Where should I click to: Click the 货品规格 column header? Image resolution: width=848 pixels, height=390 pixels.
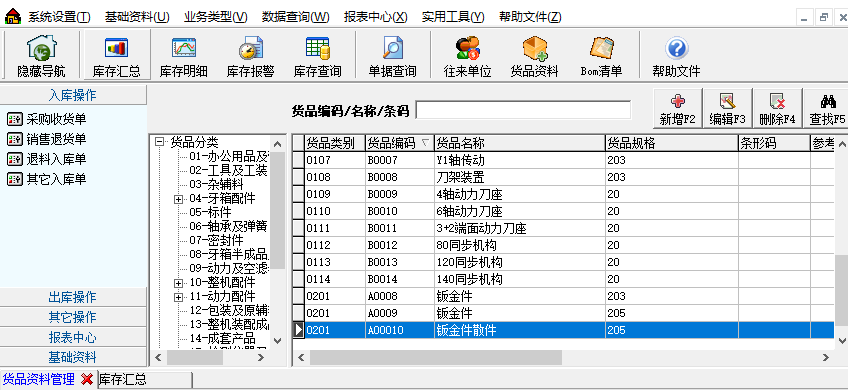672,143
